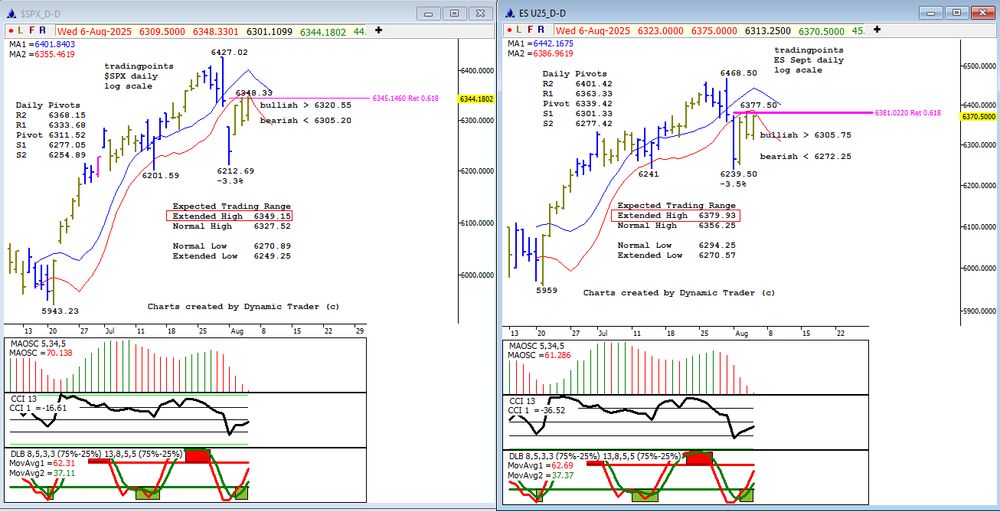This screenshot has width=1000, height=511.
Task: Click the bullish > 6320.55 annotation
Action: (305, 105)
